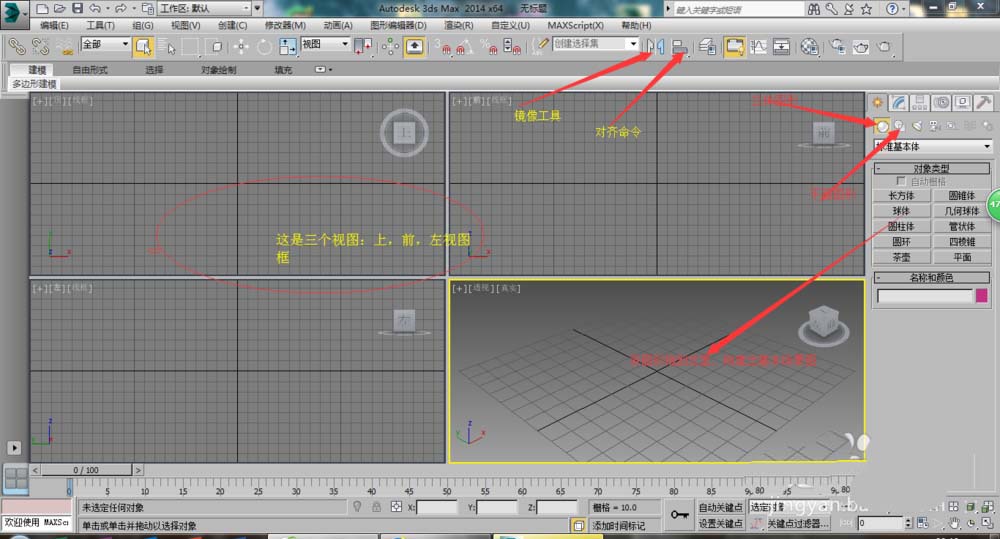The width and height of the screenshot is (1000, 539).
Task: Click the Unlink Selection icon
Action: pos(40,47)
